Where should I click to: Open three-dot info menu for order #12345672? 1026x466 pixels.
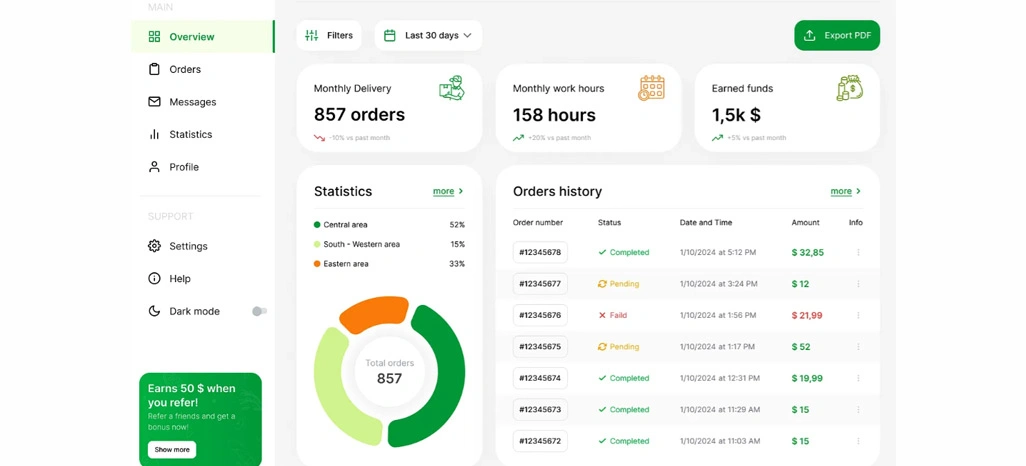tap(858, 441)
